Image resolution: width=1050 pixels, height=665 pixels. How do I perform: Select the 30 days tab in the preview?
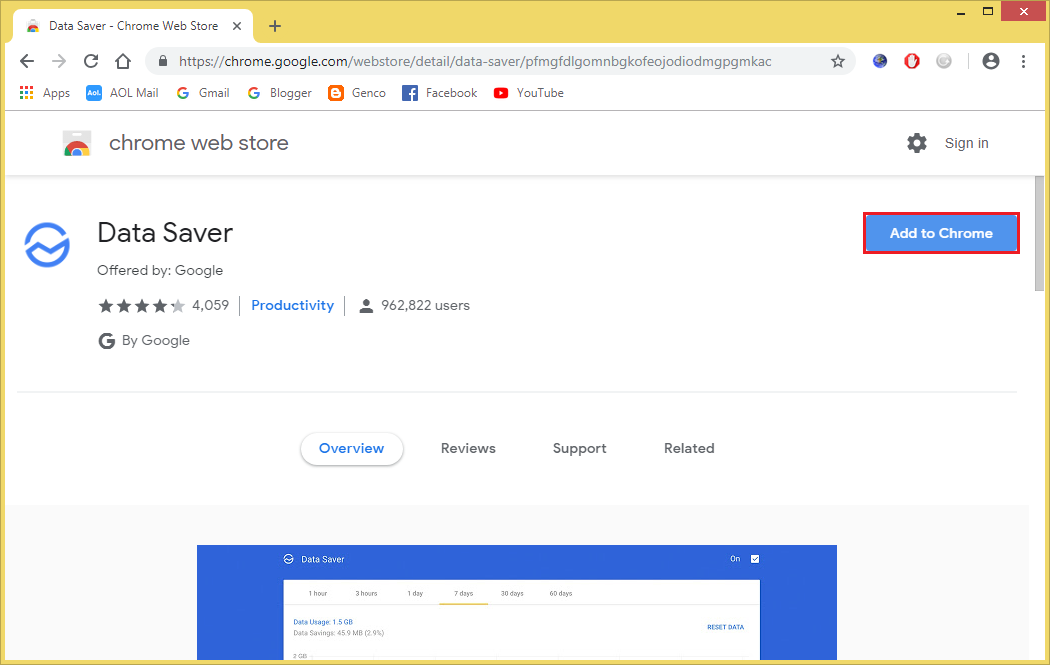pos(512,593)
